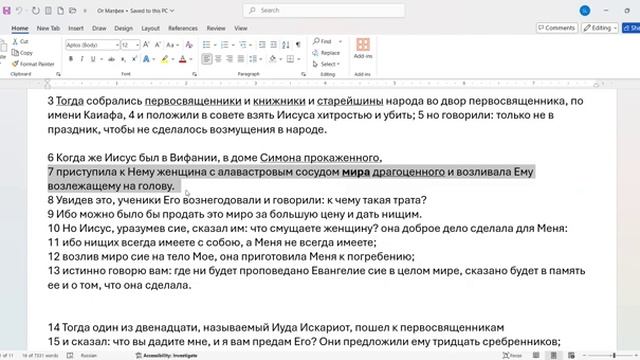Switch to Print Layout view
The image size is (640, 360).
tap(553, 356)
